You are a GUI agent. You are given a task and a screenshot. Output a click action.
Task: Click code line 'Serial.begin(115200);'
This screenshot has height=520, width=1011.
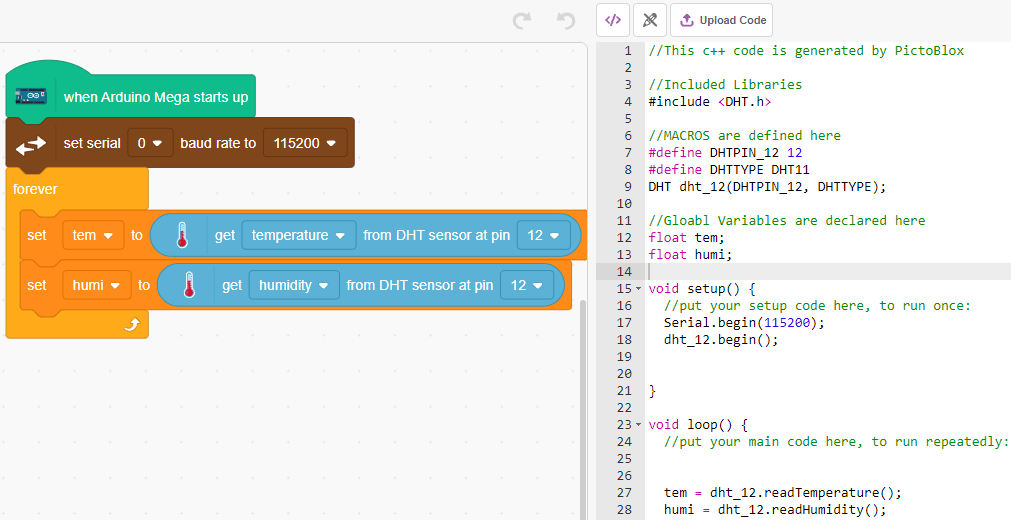point(744,323)
